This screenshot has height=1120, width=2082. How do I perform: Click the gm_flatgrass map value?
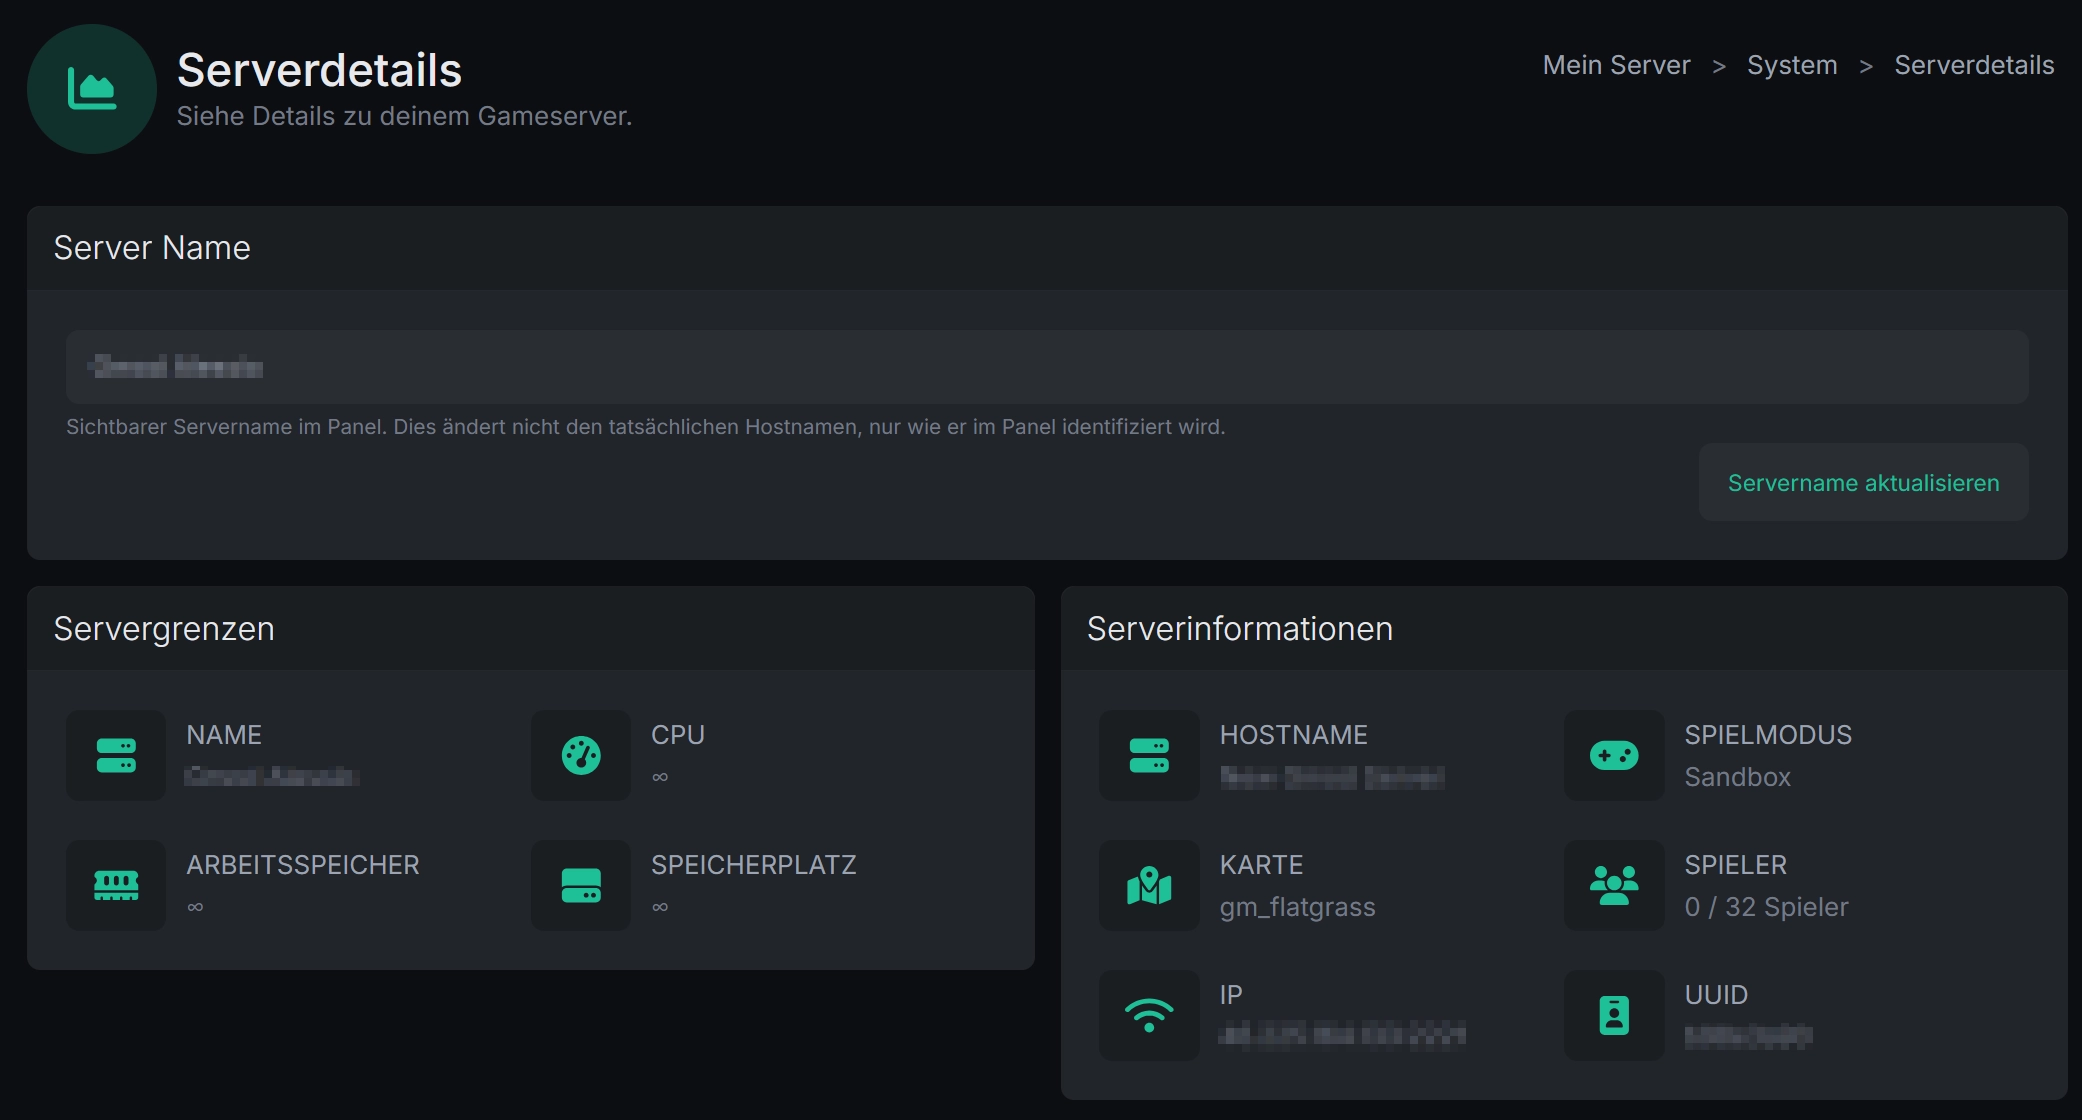1297,907
